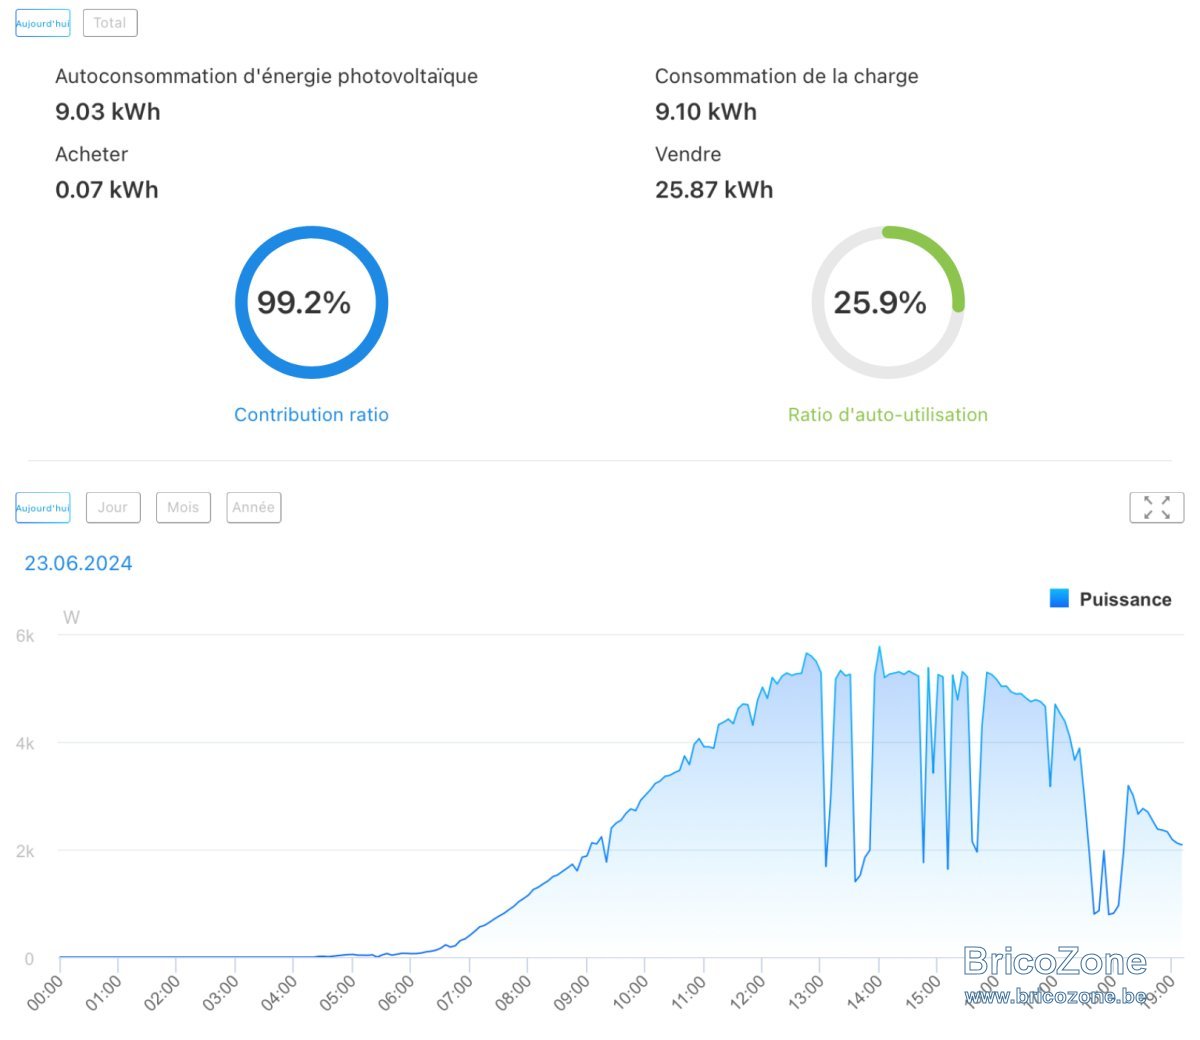This screenshot has height=1040, width=1200.
Task: Toggle the Puissance series legend label
Action: [x=1125, y=599]
